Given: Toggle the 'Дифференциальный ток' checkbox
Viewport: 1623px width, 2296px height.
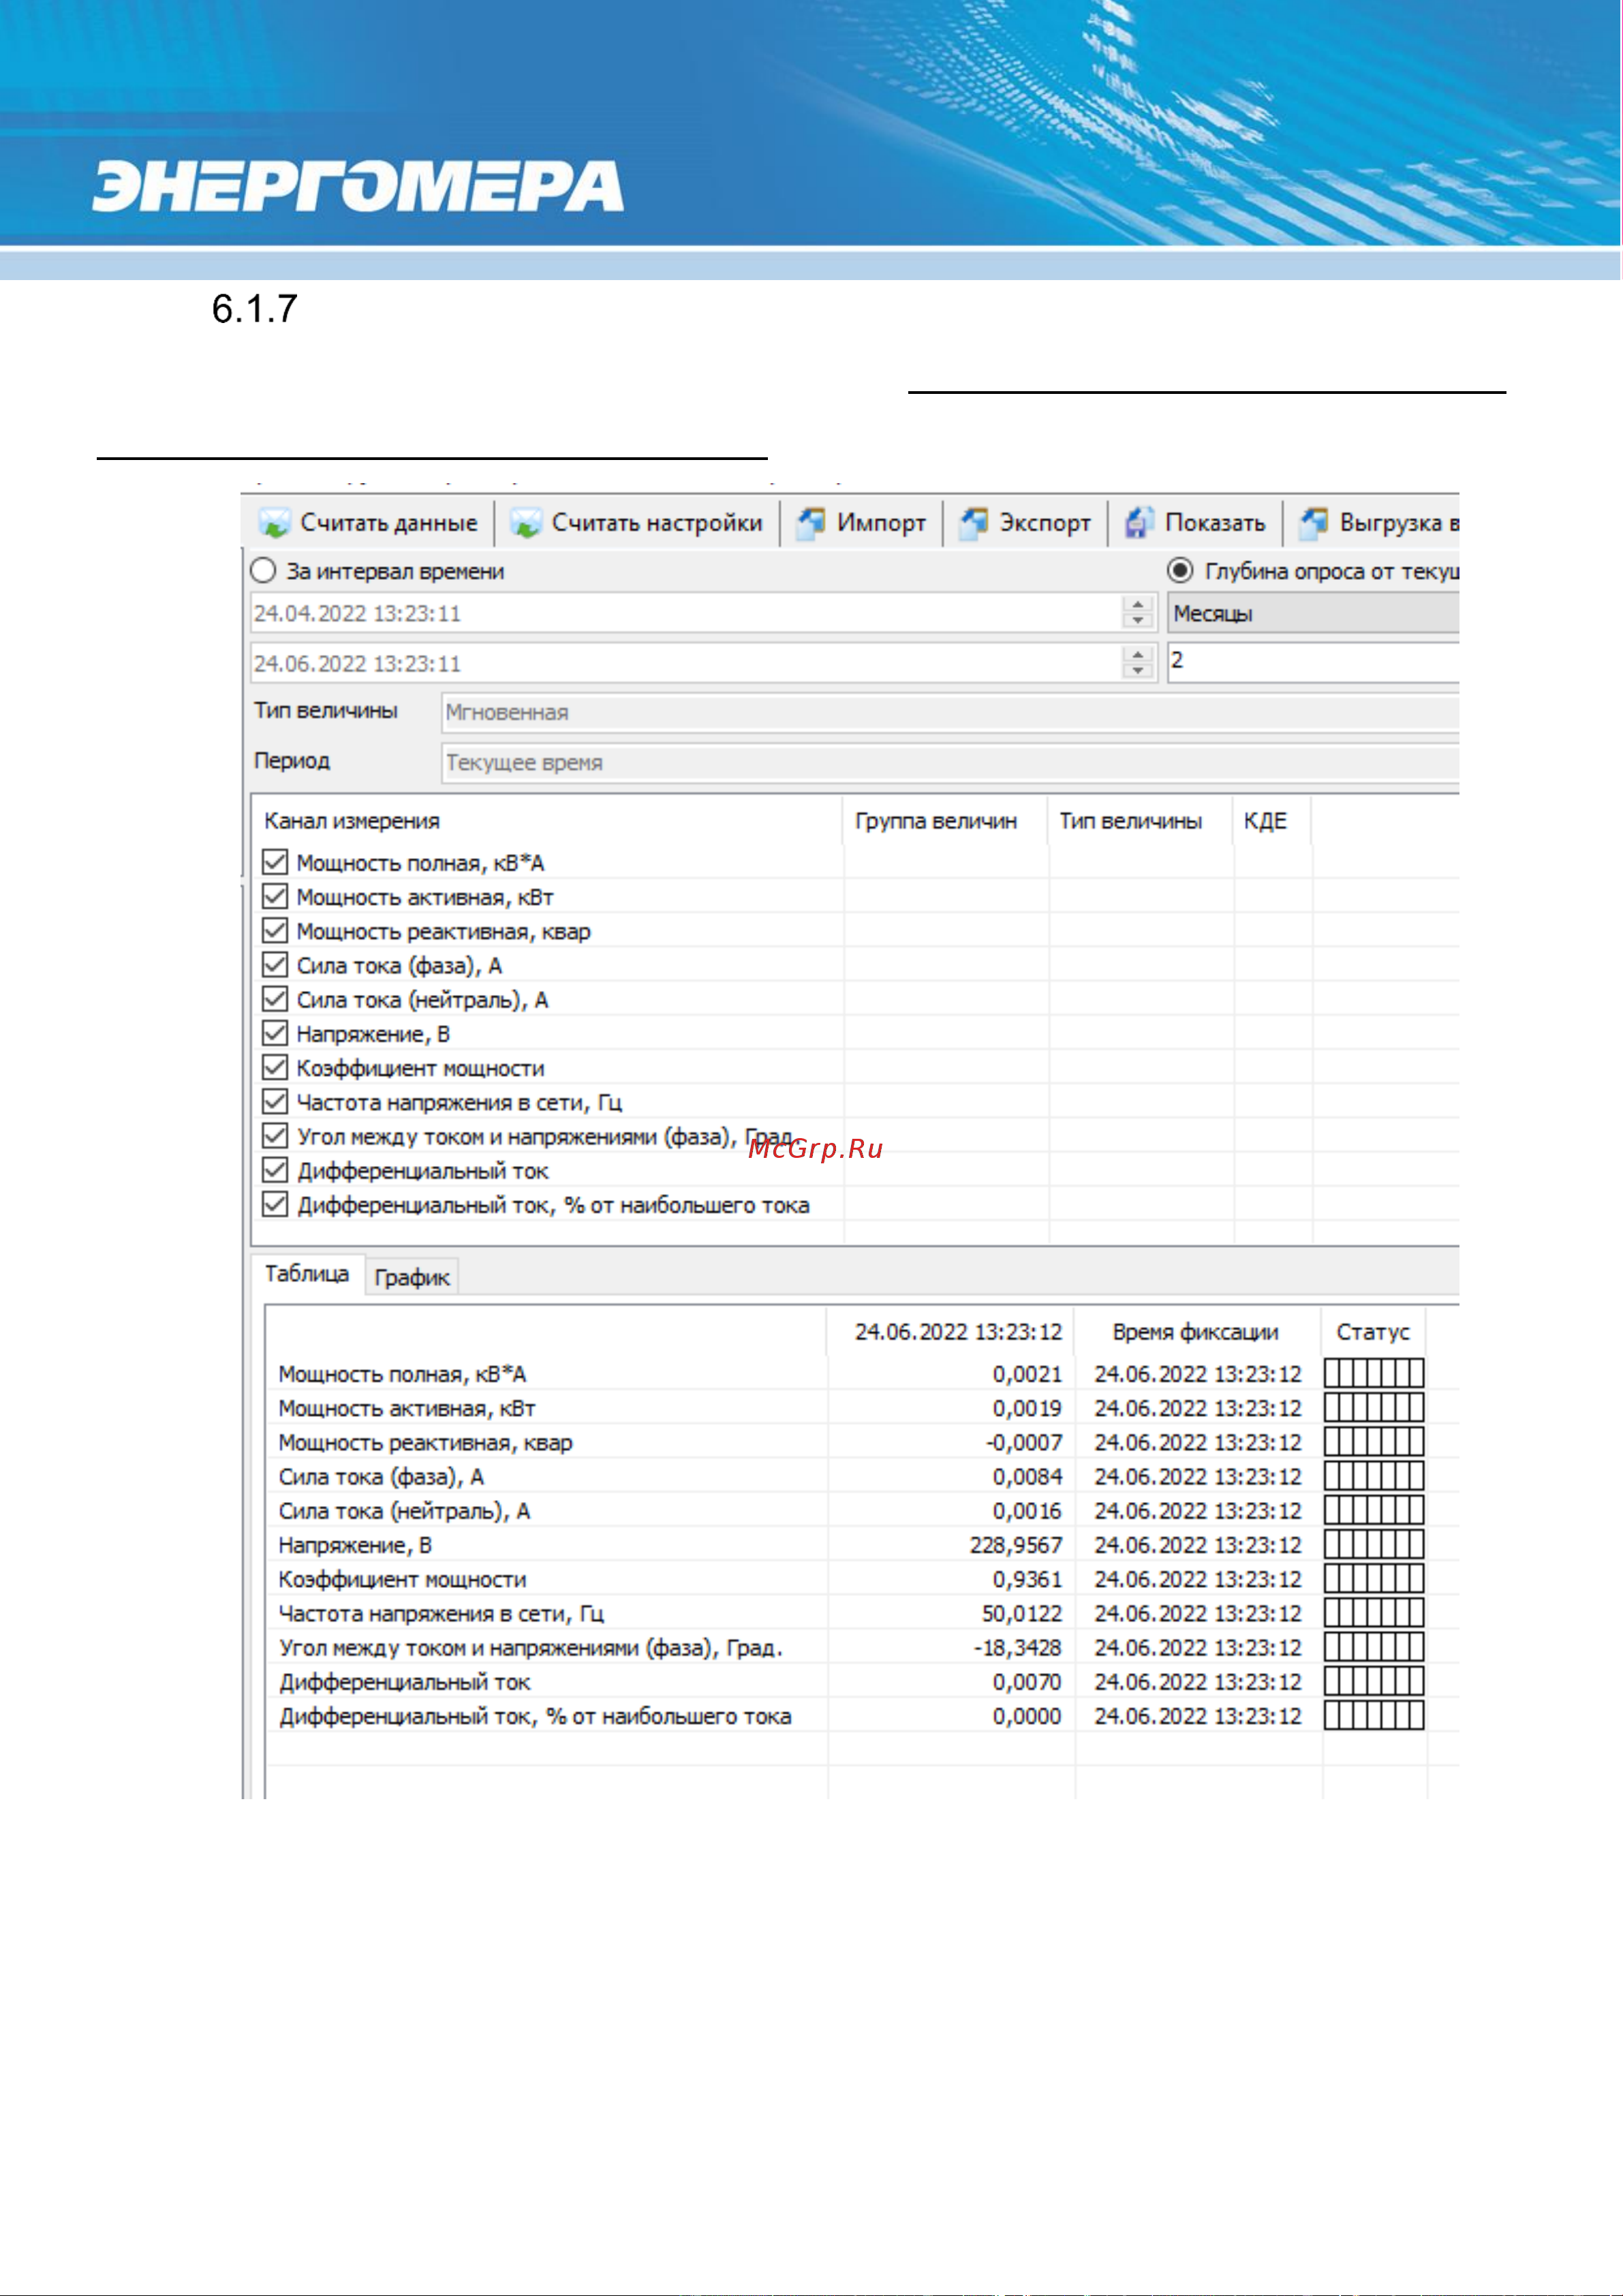Looking at the screenshot, I should [x=275, y=1170].
